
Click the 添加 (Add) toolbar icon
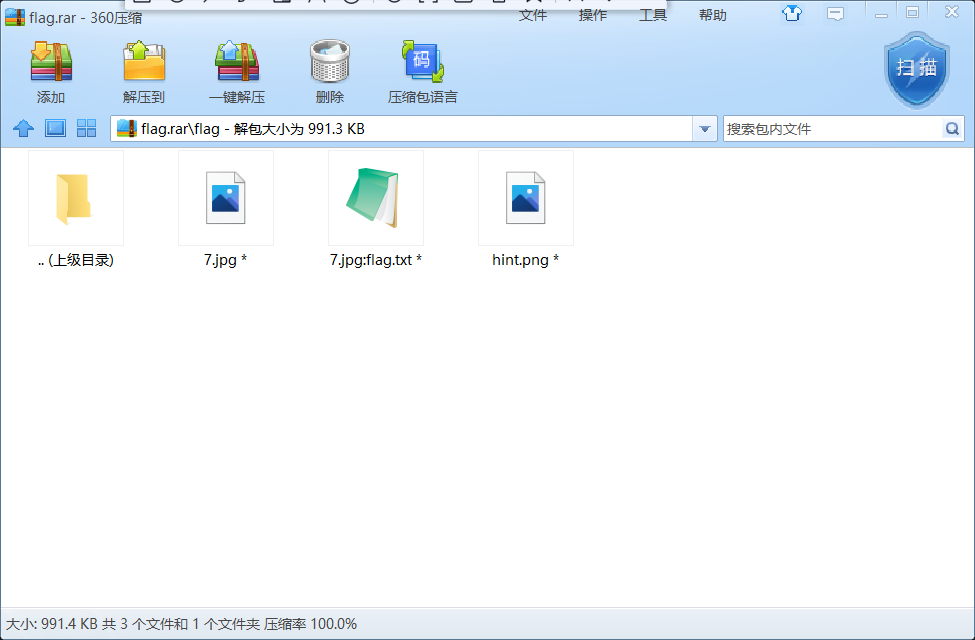[51, 61]
